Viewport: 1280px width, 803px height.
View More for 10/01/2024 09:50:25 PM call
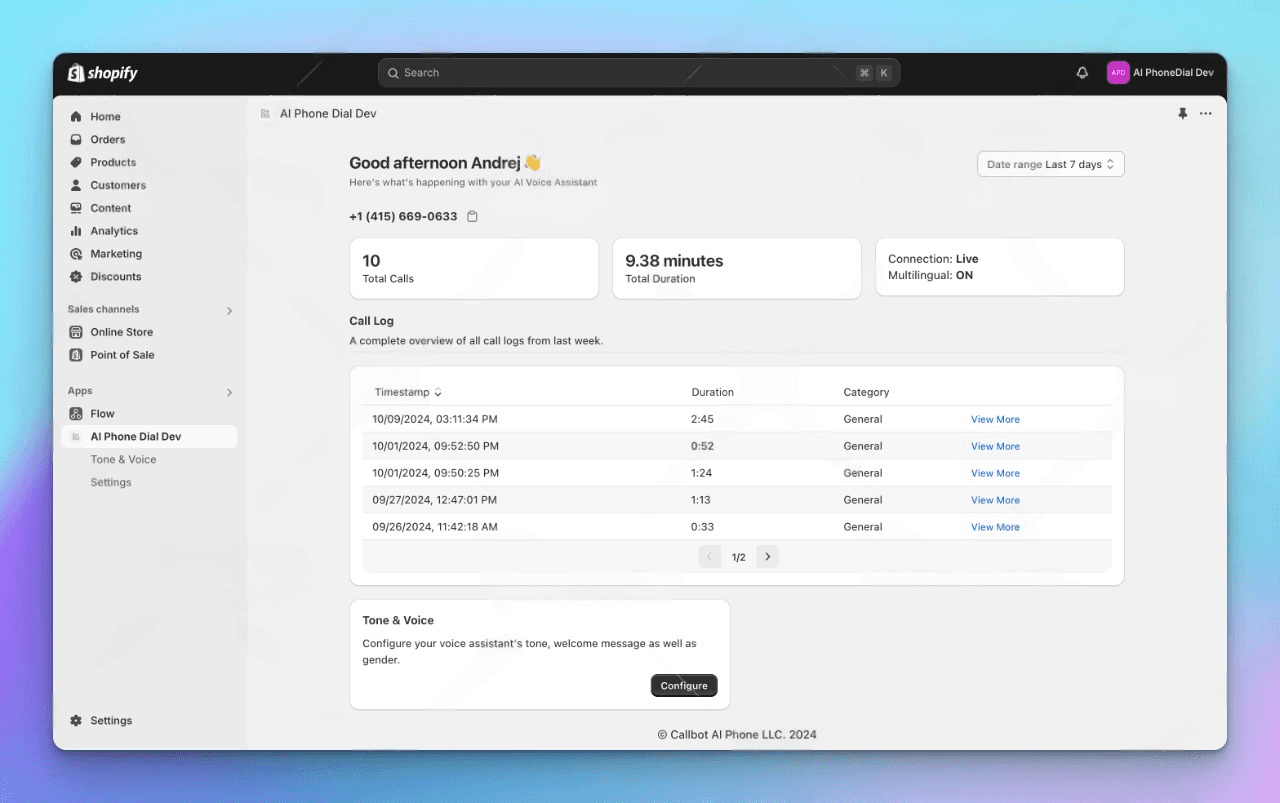995,474
